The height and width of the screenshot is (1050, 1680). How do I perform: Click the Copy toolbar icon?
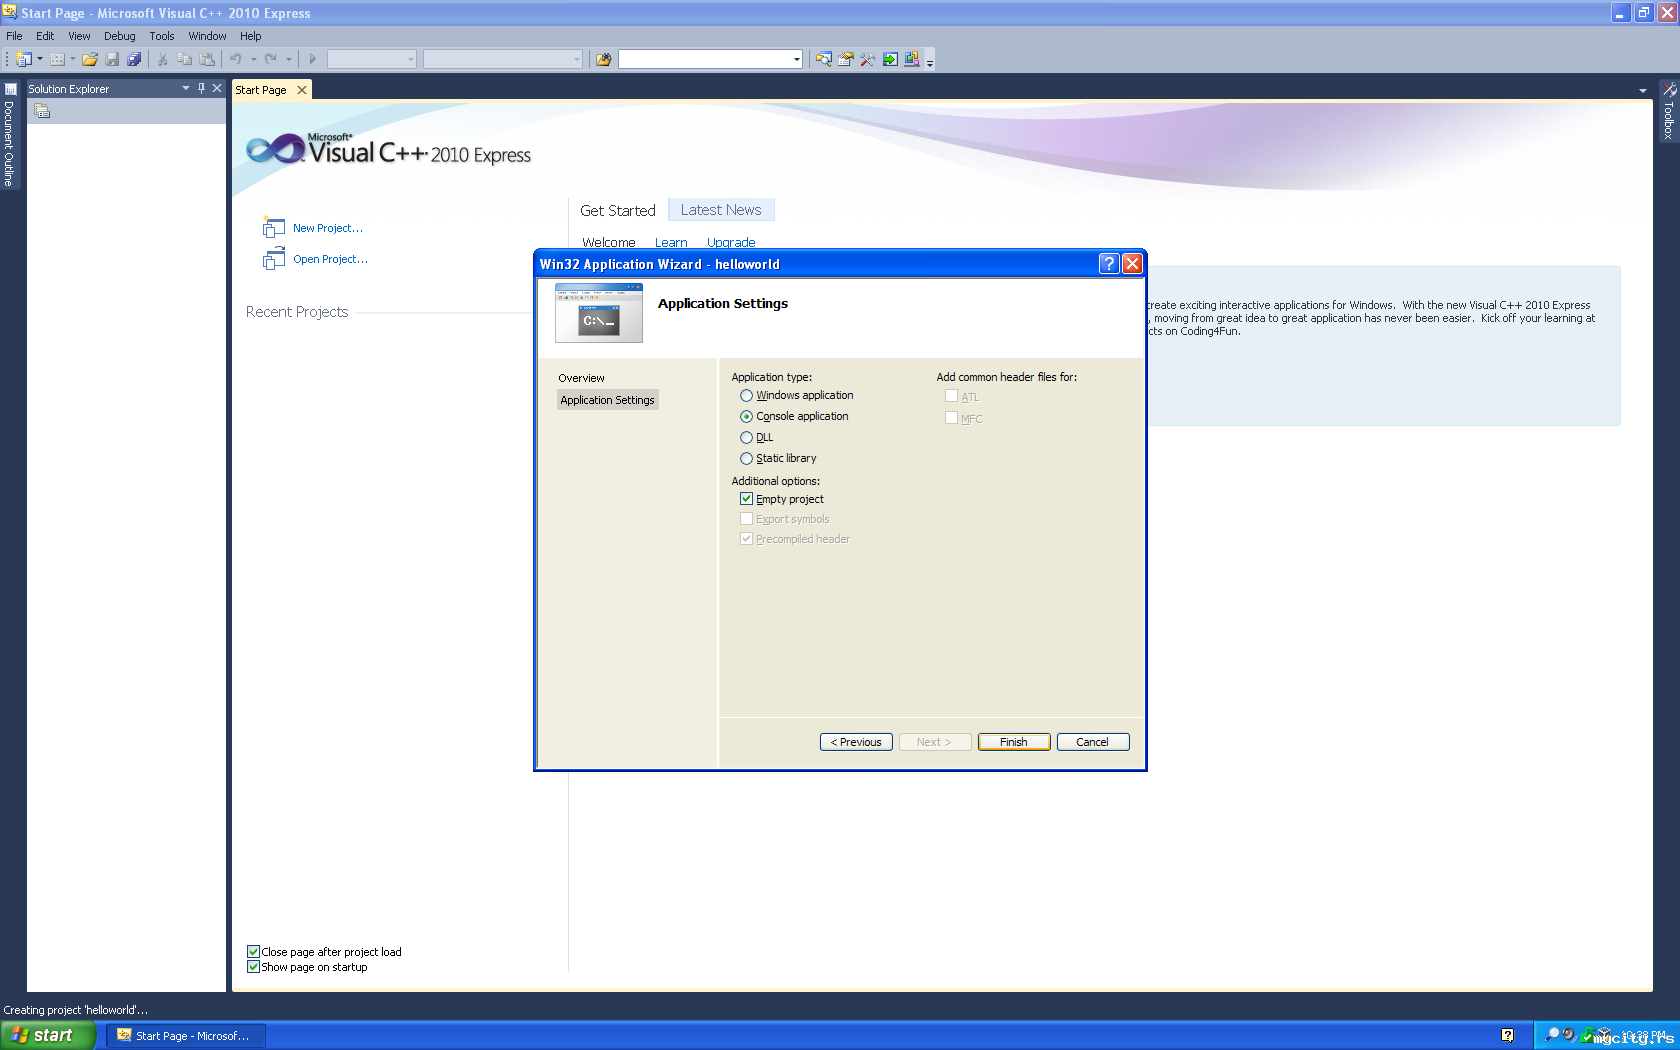pos(185,59)
